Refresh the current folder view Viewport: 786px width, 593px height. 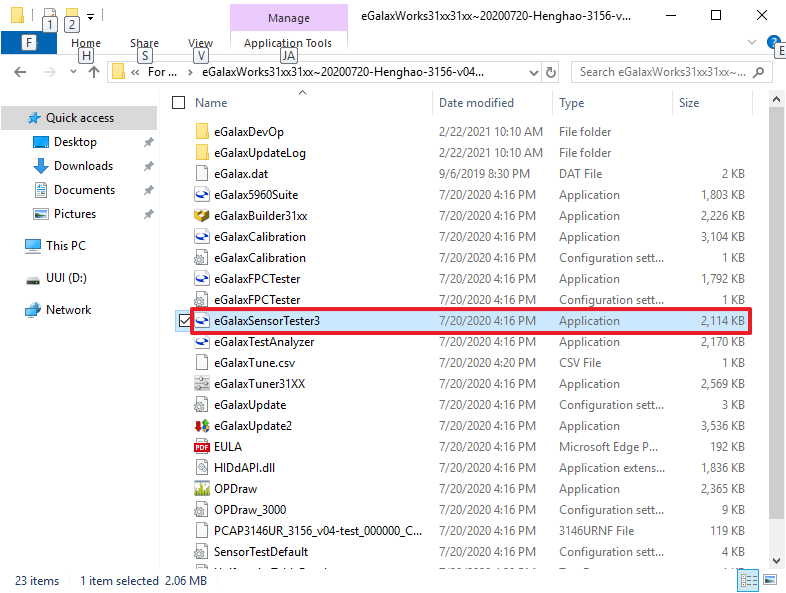[550, 72]
